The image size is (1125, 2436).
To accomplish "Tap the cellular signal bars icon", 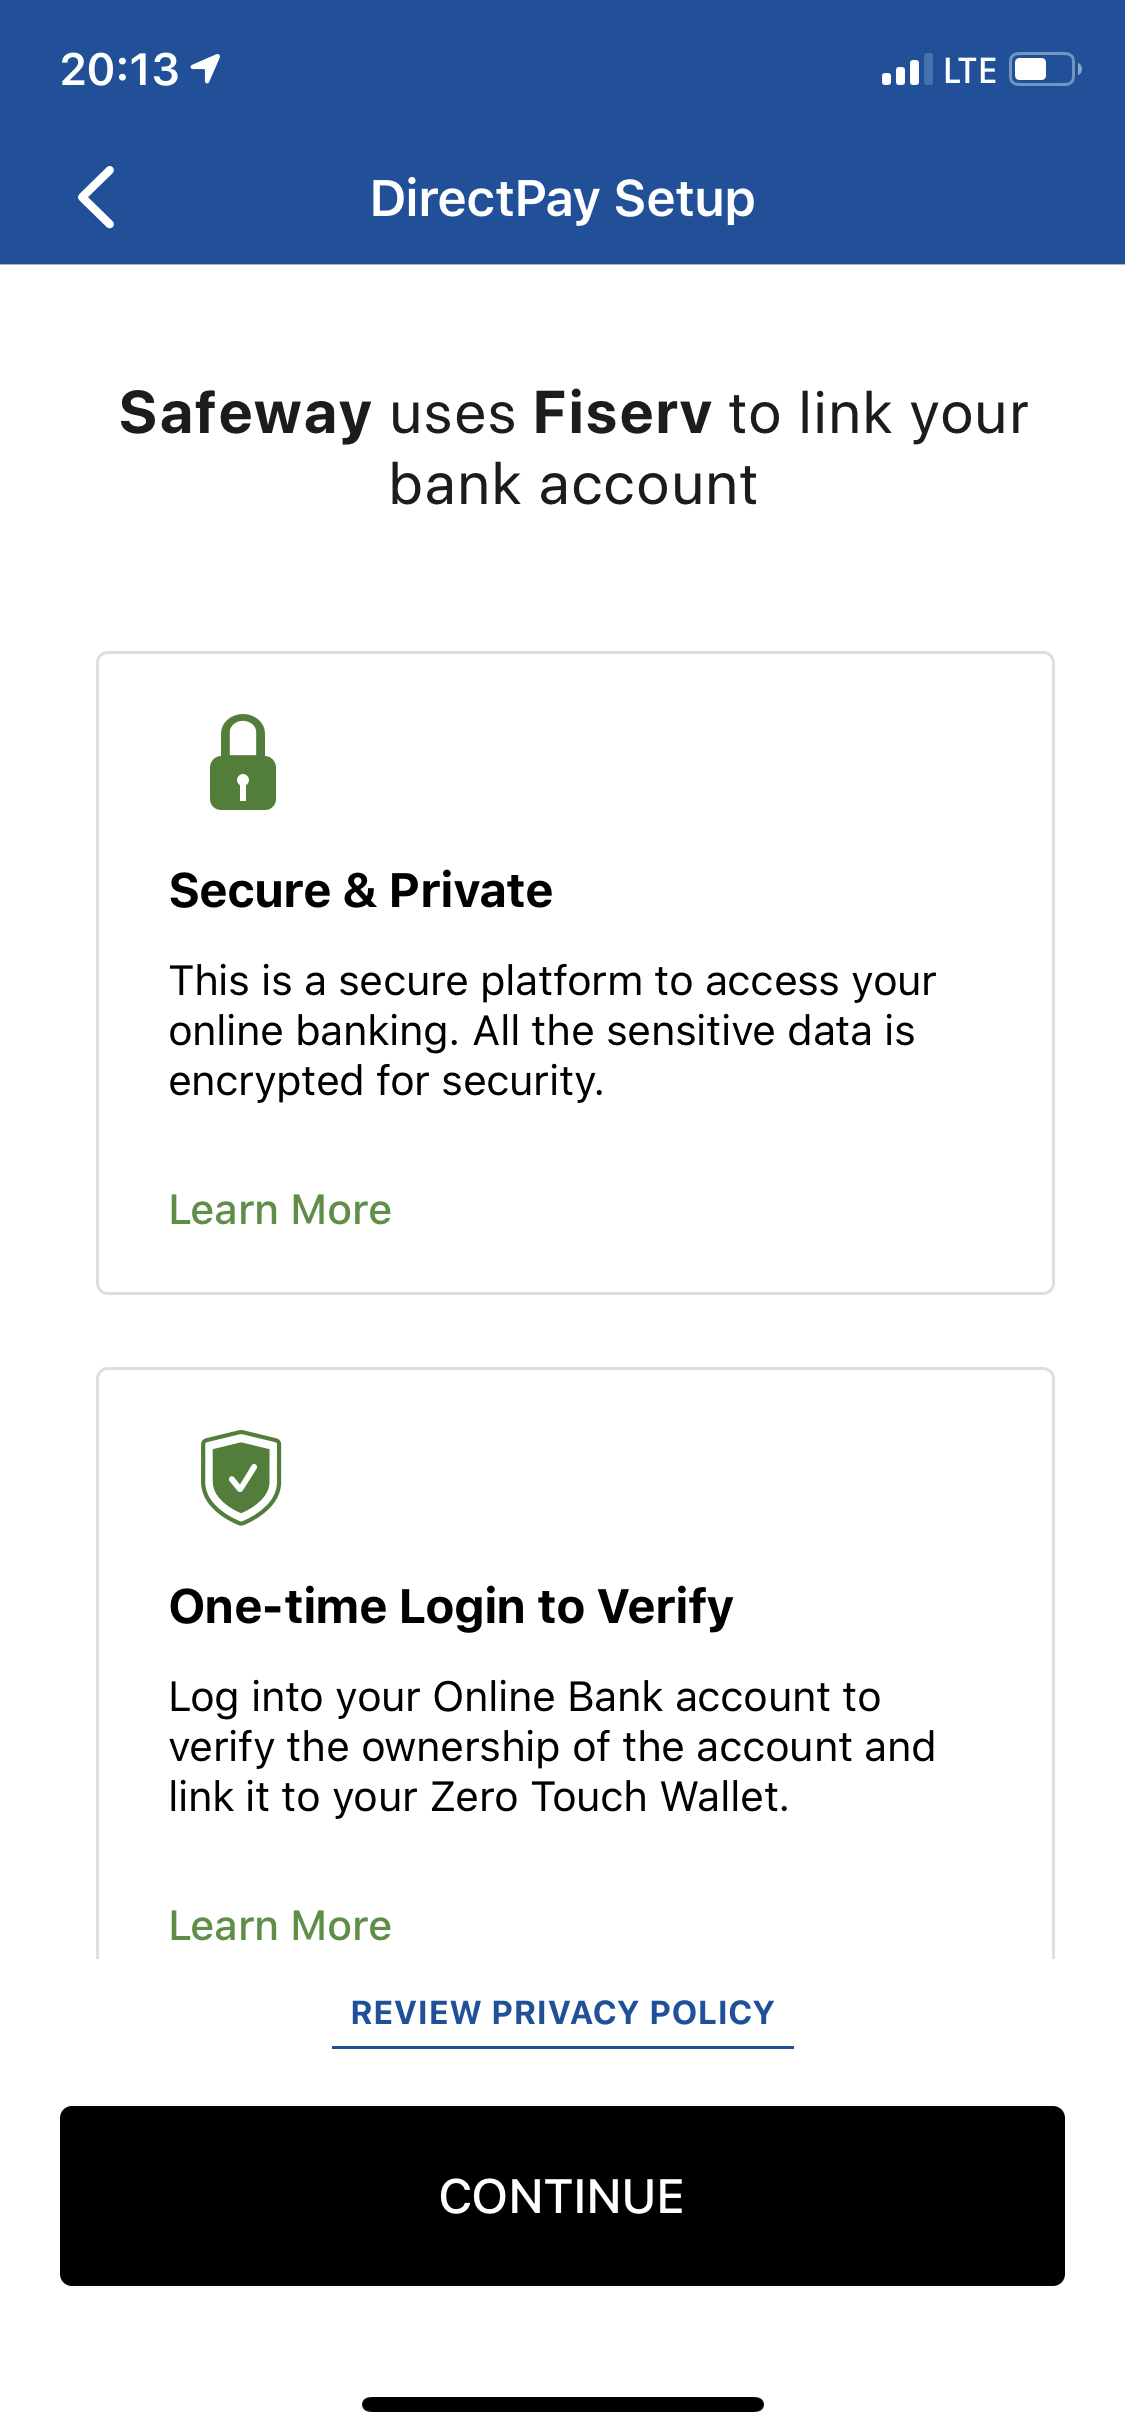I will 906,70.
